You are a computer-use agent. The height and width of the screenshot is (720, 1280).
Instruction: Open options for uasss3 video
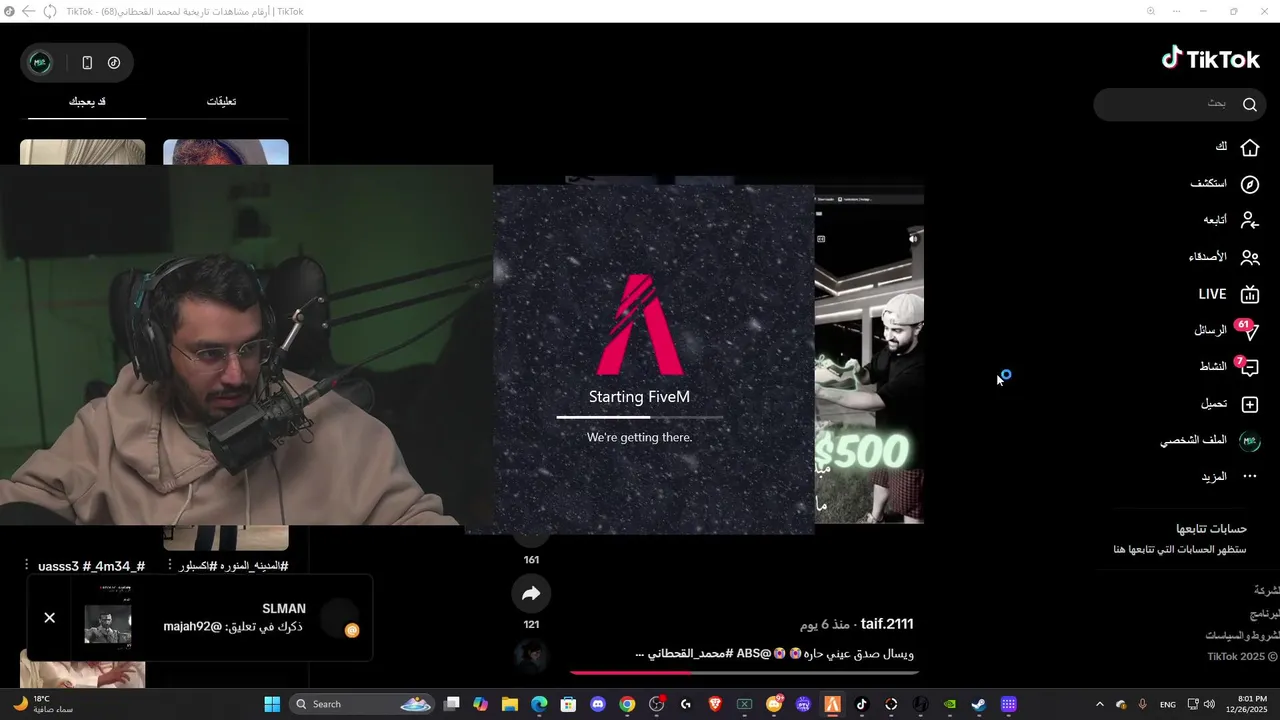click(x=26, y=565)
